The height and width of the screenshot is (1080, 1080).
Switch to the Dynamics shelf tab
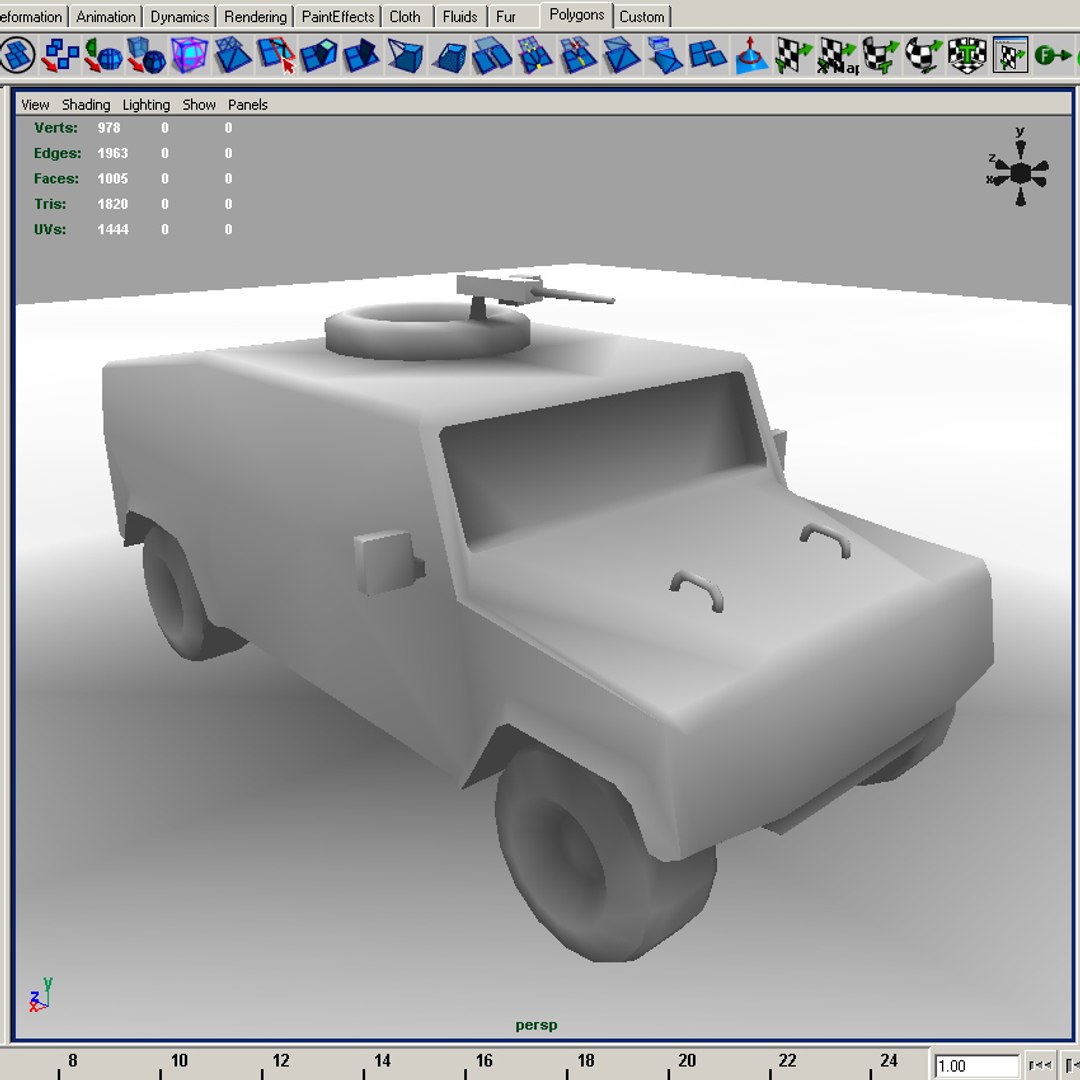point(180,17)
